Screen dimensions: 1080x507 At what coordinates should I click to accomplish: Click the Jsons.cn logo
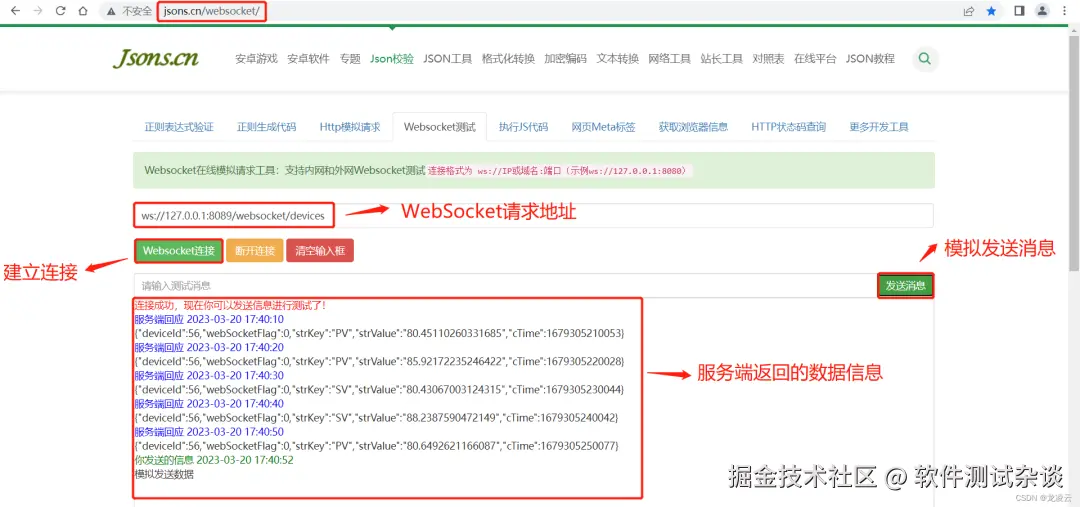(x=156, y=58)
